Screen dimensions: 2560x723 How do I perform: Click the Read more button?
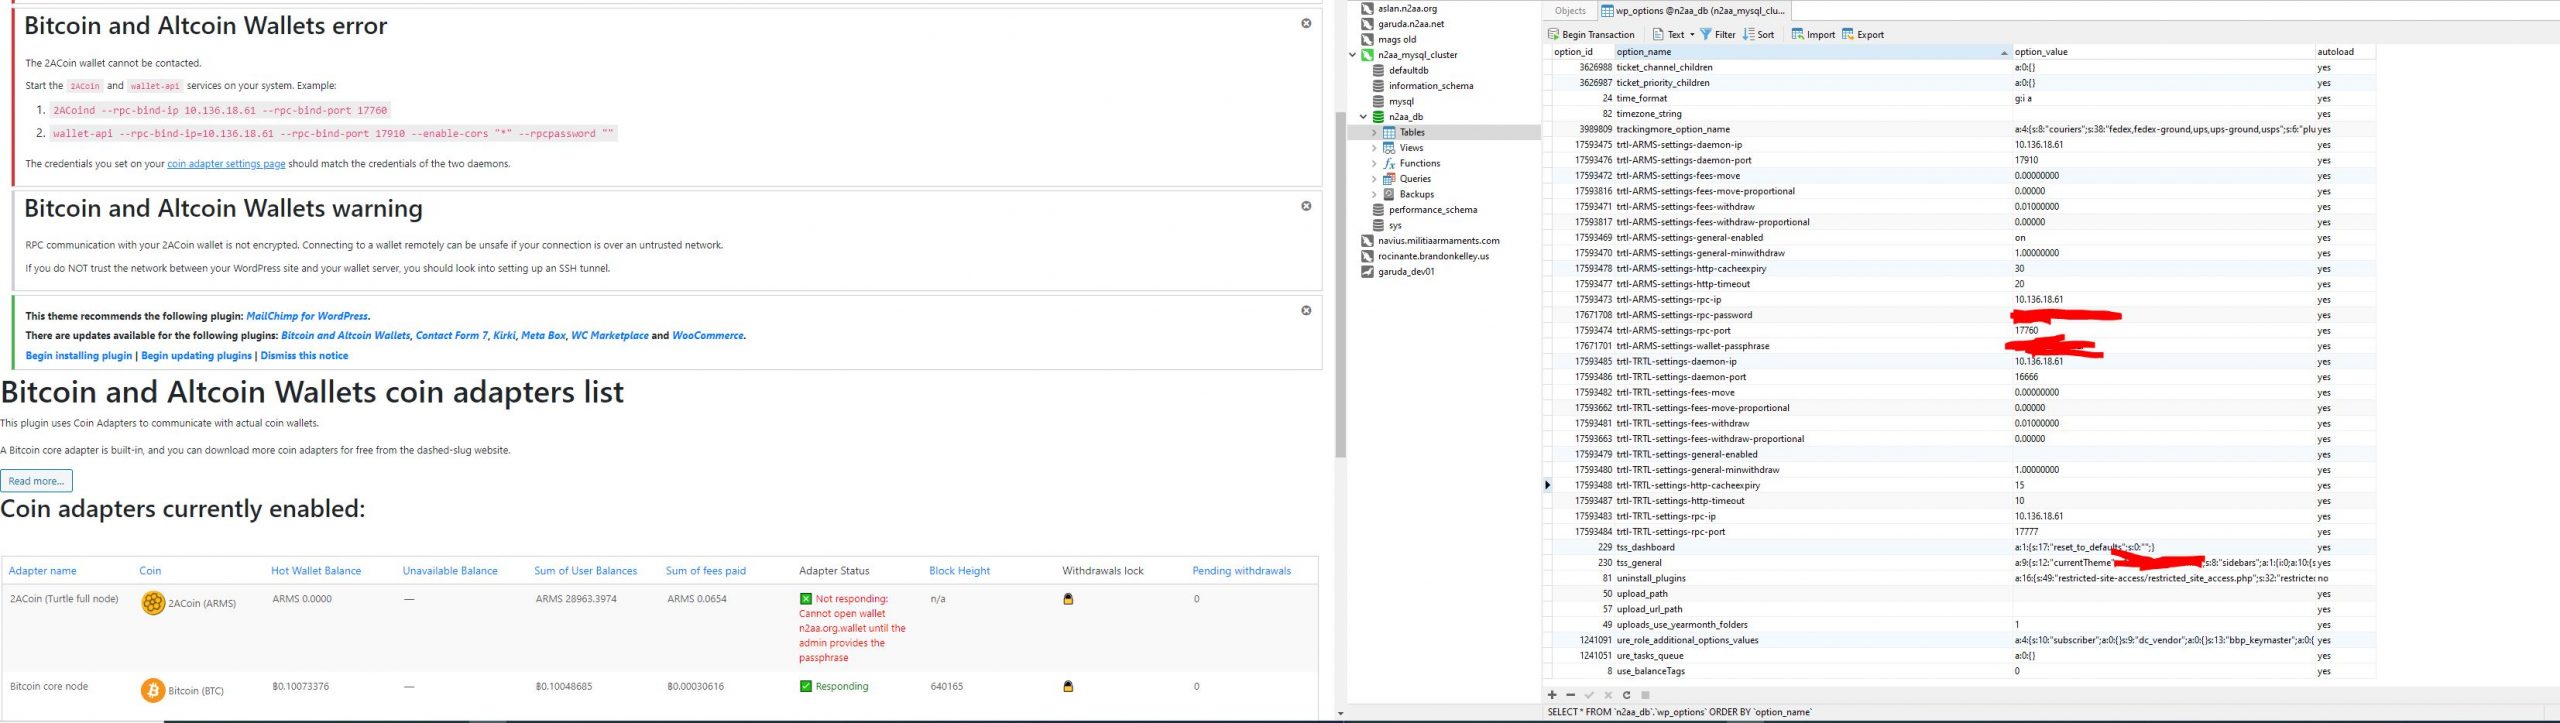pos(36,481)
